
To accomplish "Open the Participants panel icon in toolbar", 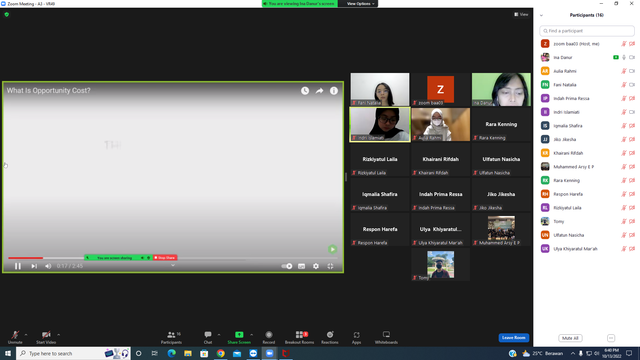I will point(171,335).
